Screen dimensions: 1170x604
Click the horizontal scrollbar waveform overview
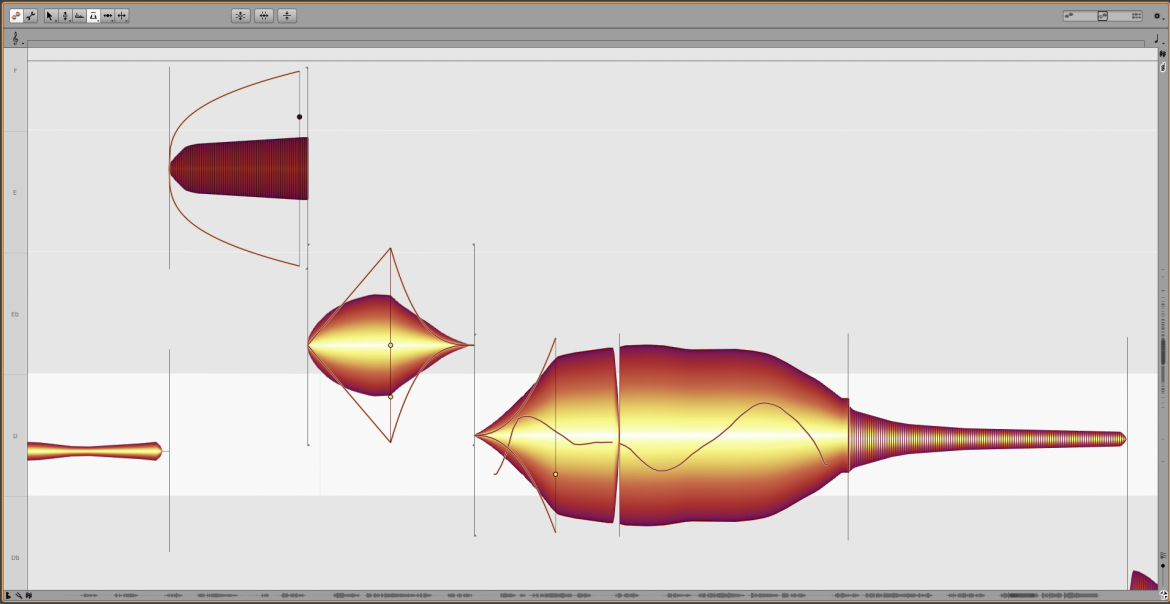pos(593,596)
